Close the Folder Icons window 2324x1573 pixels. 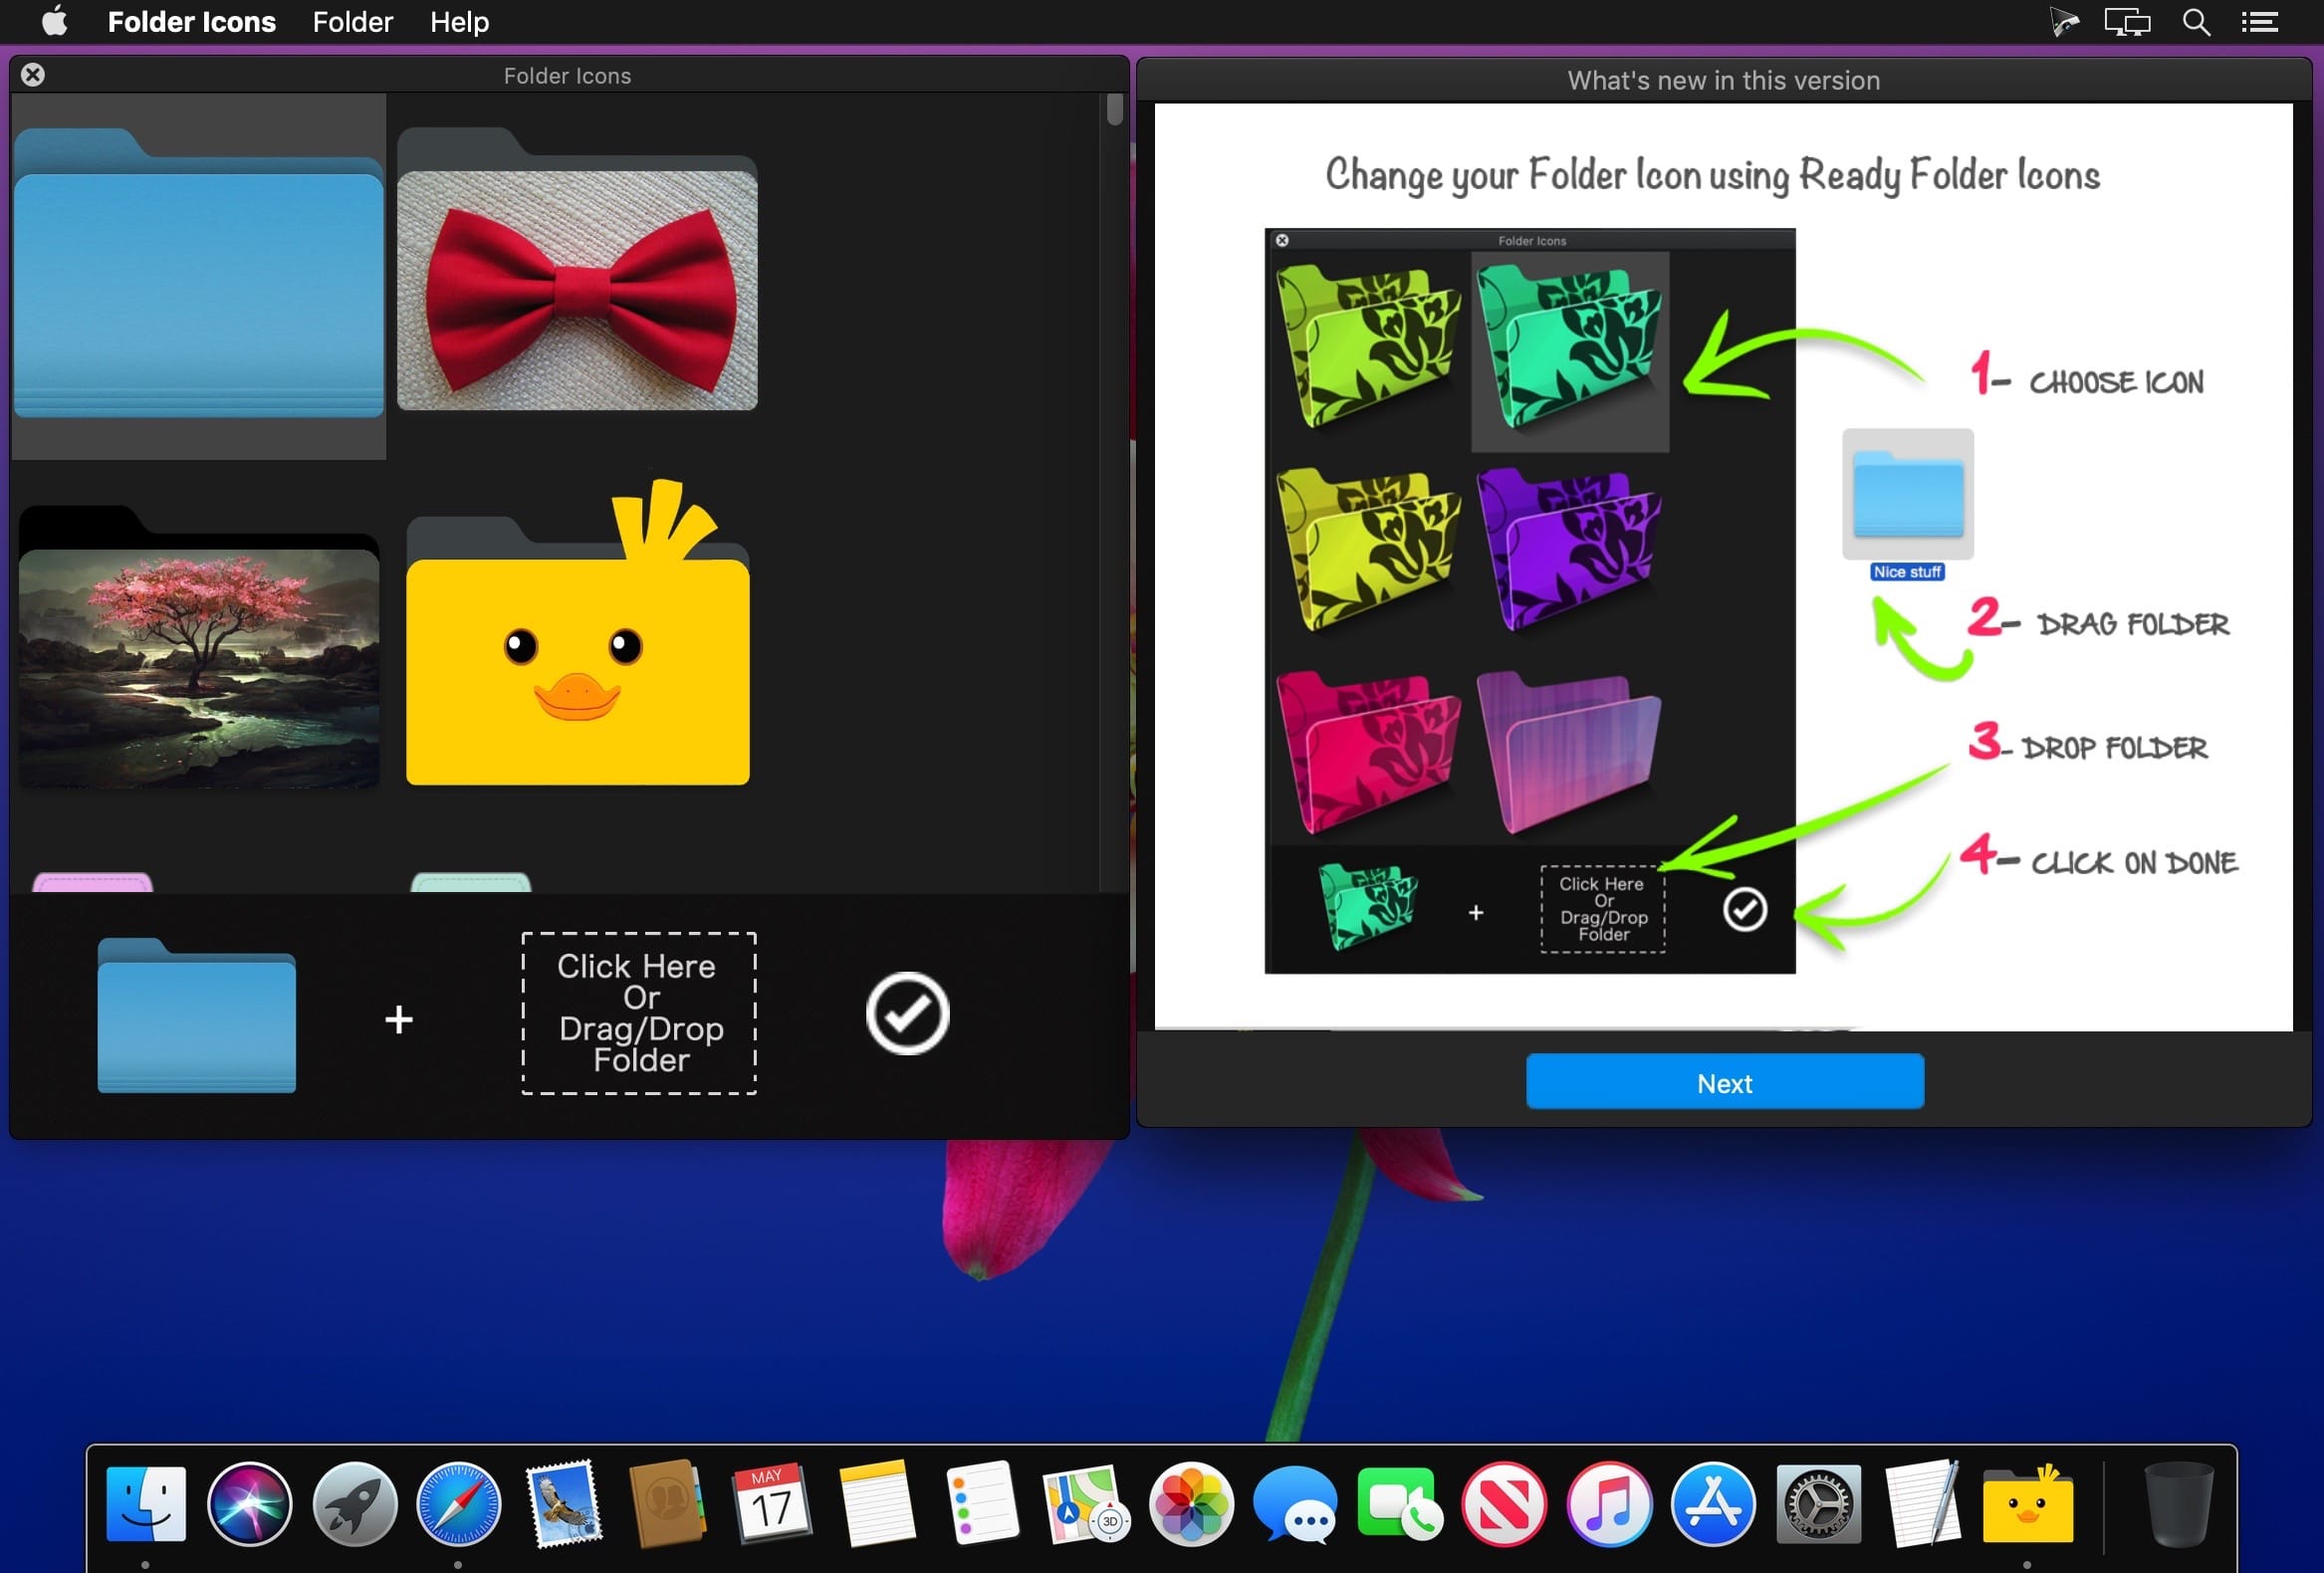(33, 75)
